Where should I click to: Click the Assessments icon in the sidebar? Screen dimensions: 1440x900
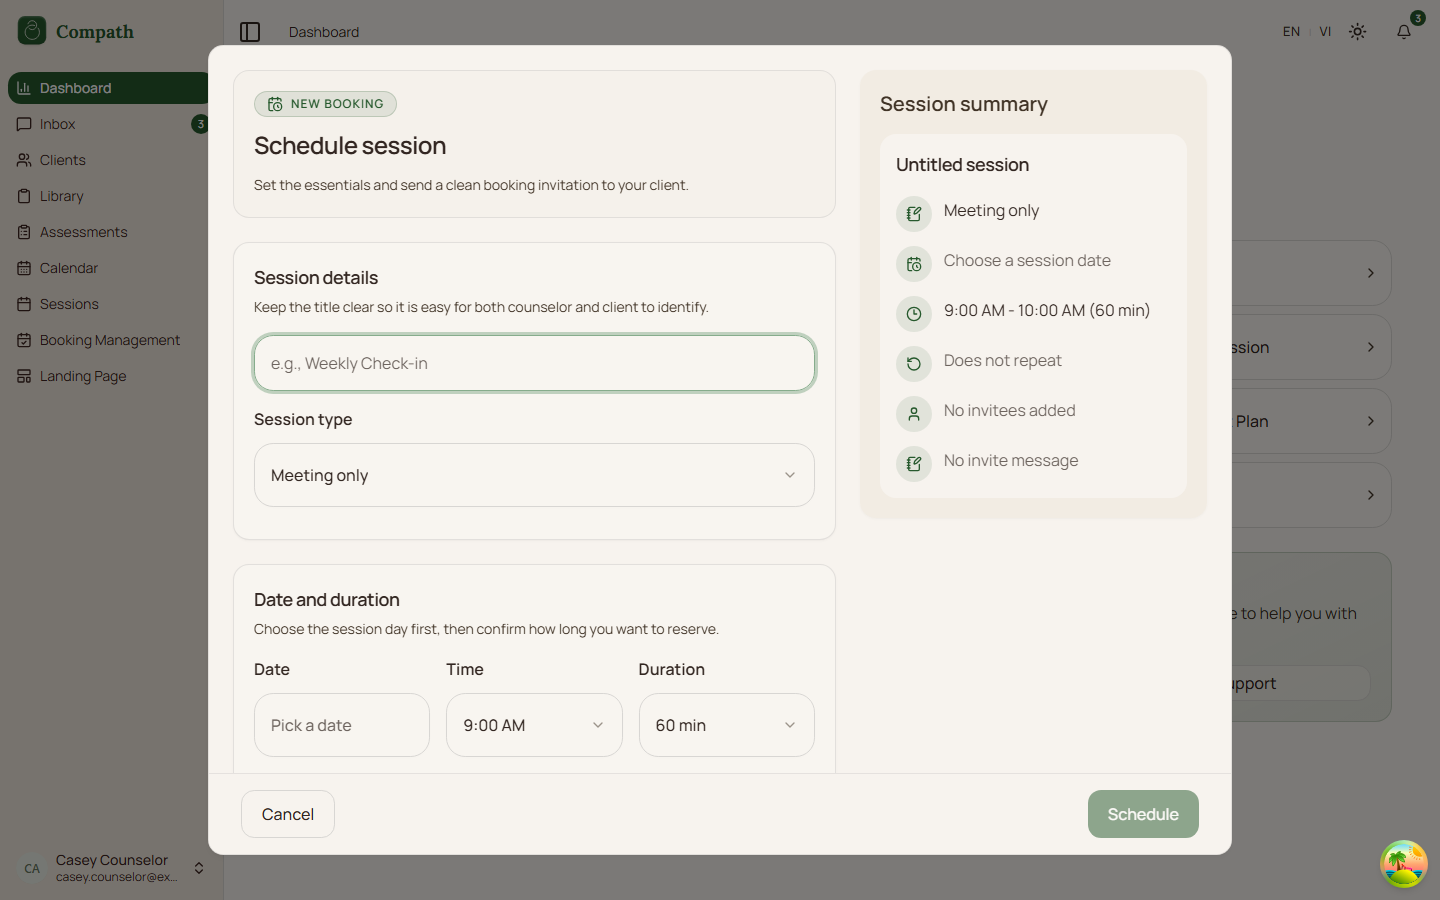click(22, 232)
